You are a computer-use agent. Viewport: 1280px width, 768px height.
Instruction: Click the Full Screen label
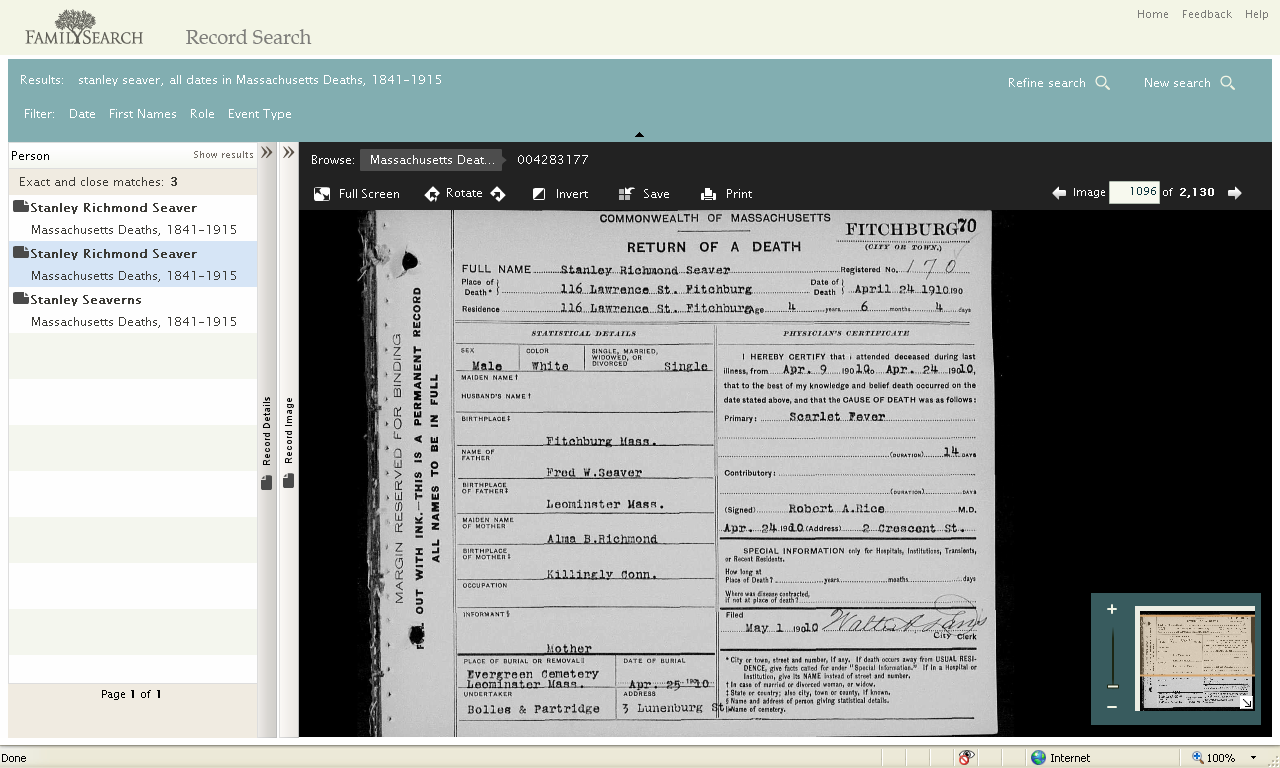click(369, 194)
